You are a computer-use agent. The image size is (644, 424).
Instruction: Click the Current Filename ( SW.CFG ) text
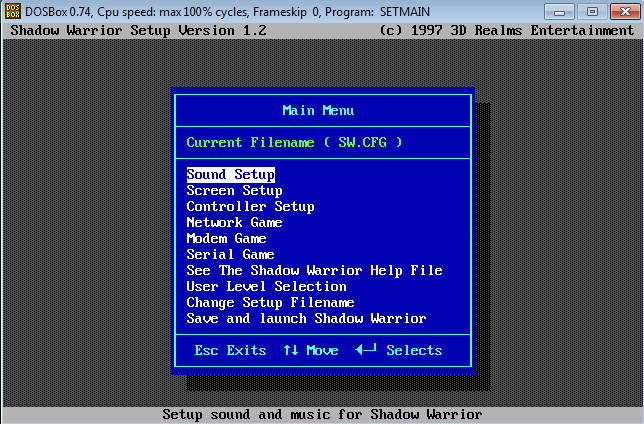(x=294, y=143)
